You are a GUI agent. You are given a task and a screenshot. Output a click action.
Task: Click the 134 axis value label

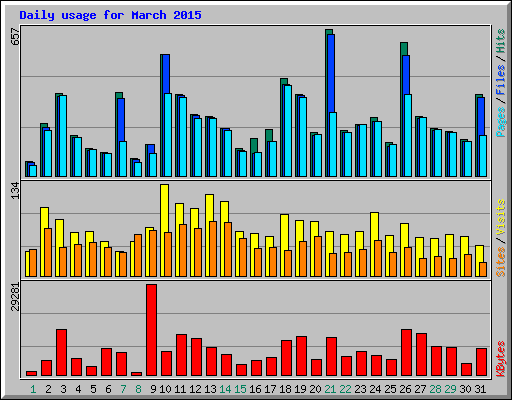click(x=15, y=191)
